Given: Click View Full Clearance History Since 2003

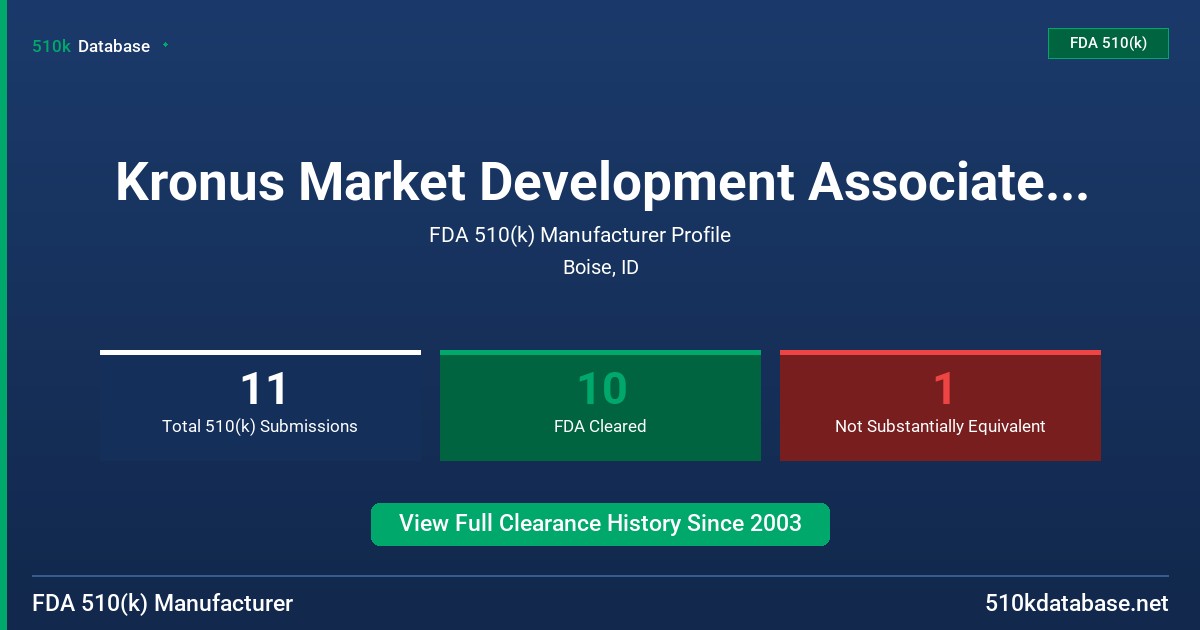Looking at the screenshot, I should tap(600, 524).
